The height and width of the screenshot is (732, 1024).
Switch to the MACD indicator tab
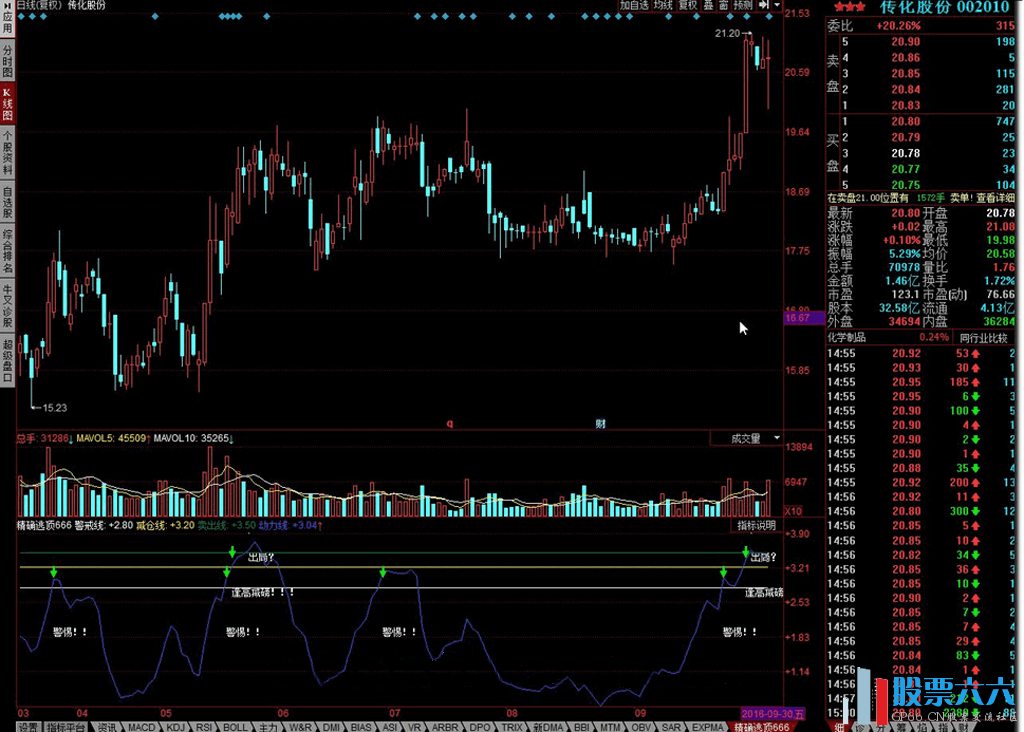(141, 726)
